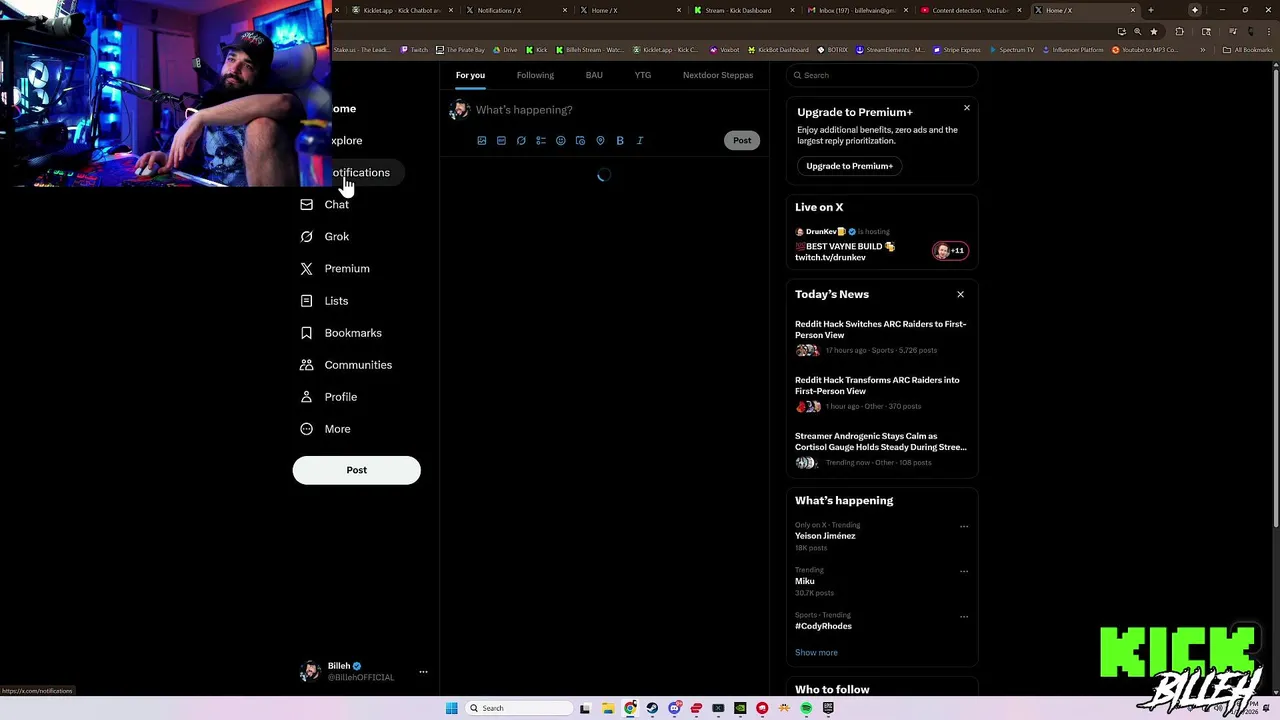Open Discord from the taskbar
1280x720 pixels.
click(674, 708)
